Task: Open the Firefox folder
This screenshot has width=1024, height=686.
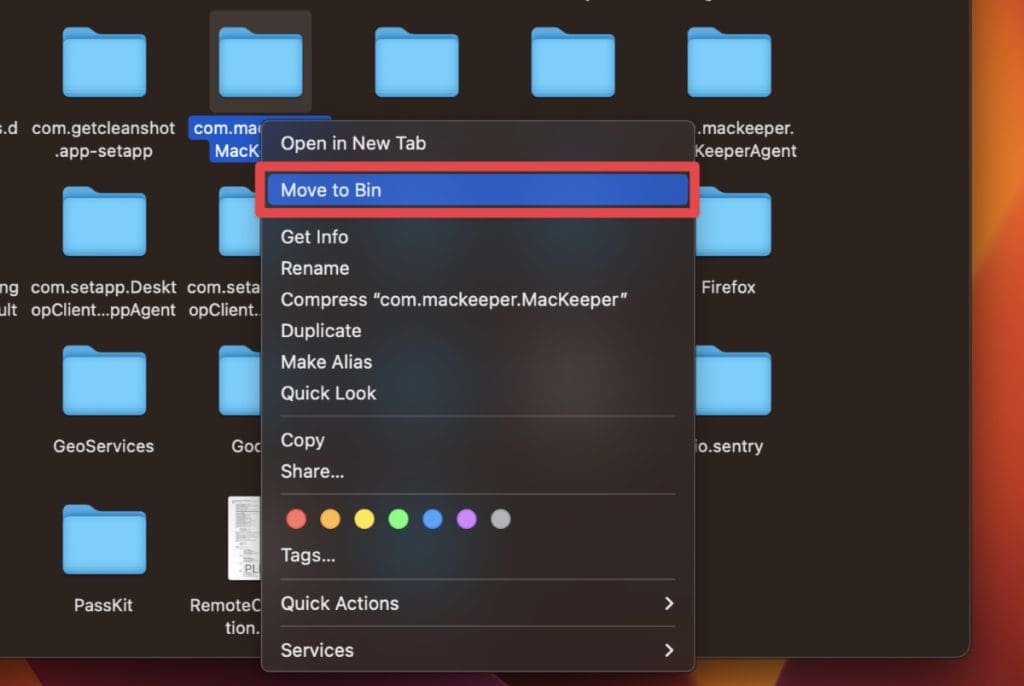Action: click(x=730, y=222)
